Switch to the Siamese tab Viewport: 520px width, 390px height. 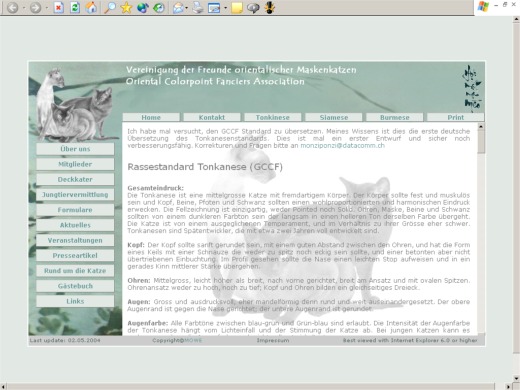click(334, 117)
